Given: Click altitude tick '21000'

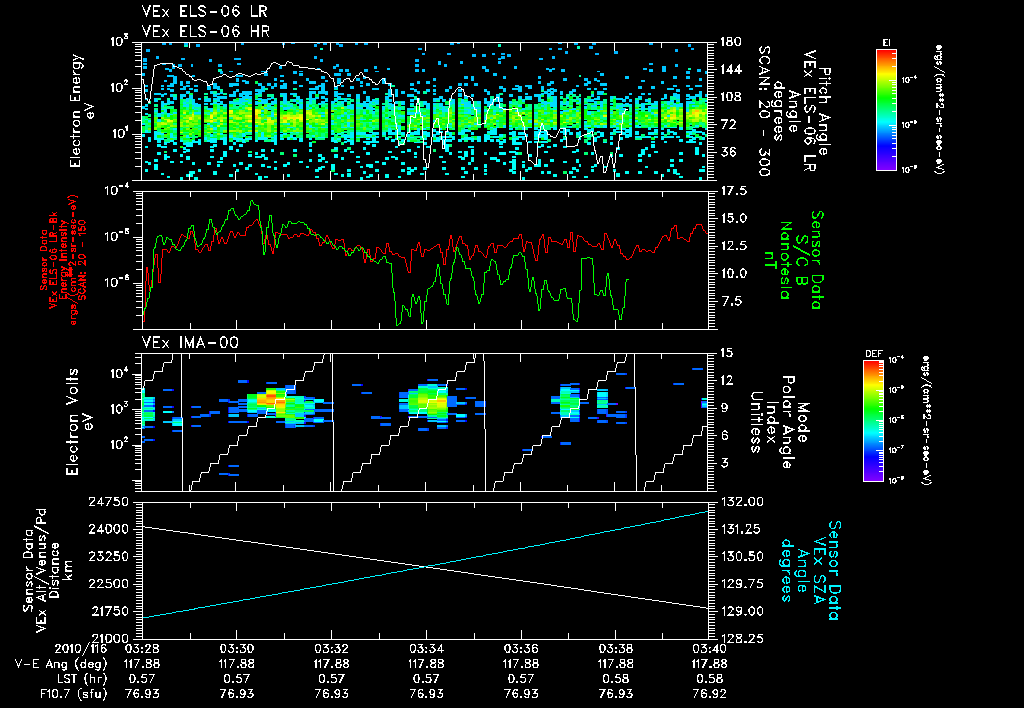Looking at the screenshot, I should pyautogui.click(x=108, y=639).
